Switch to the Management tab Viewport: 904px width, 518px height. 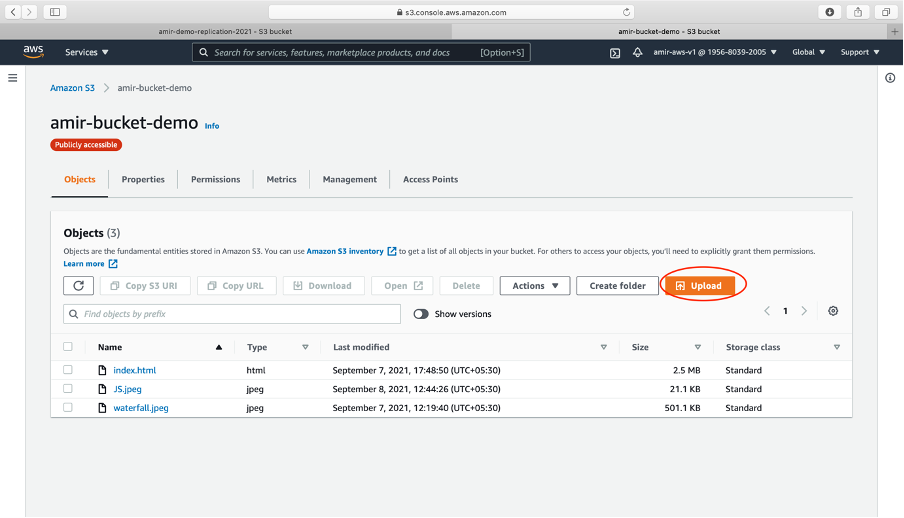[x=349, y=179]
